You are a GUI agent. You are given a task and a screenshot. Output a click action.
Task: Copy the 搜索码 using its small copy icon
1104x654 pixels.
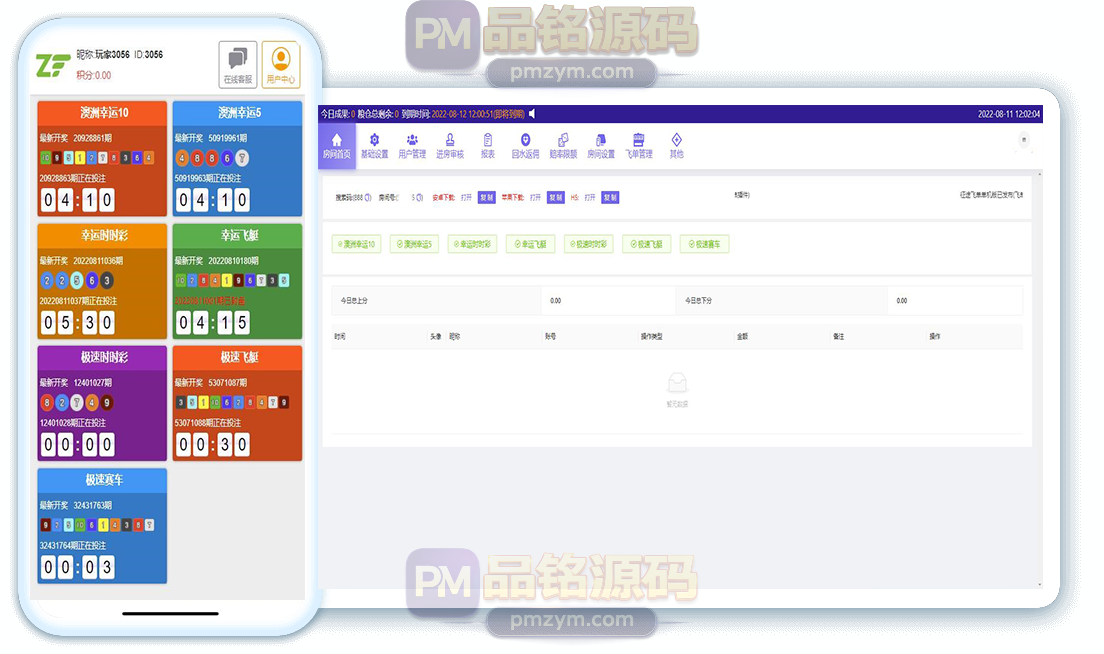(x=368, y=198)
